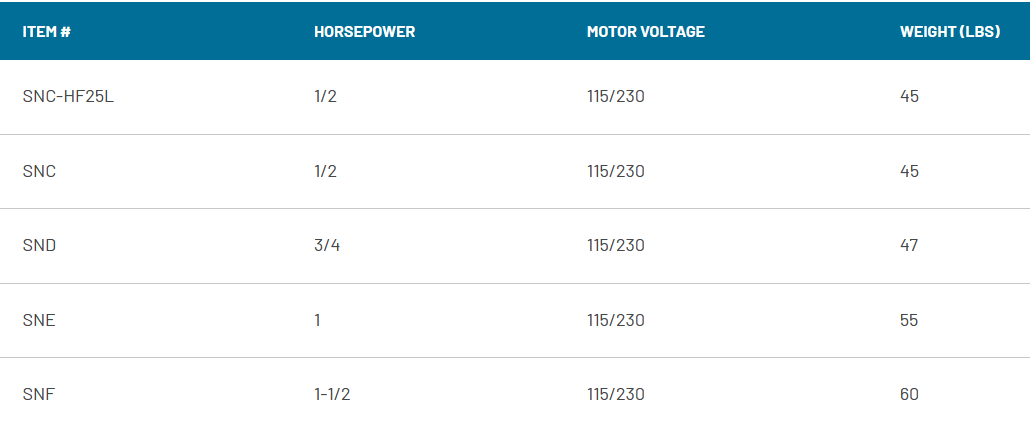Screen dimensions: 1030x426
Task: Click the weight value 60
Action: pos(909,395)
